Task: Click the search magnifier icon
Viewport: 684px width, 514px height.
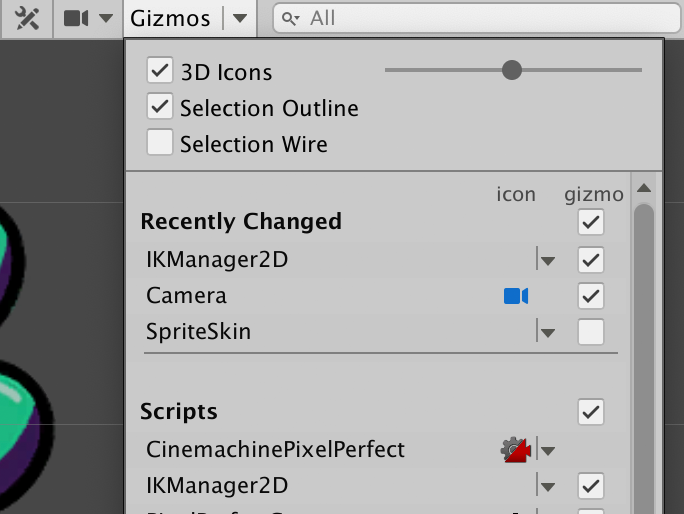Action: tap(289, 18)
